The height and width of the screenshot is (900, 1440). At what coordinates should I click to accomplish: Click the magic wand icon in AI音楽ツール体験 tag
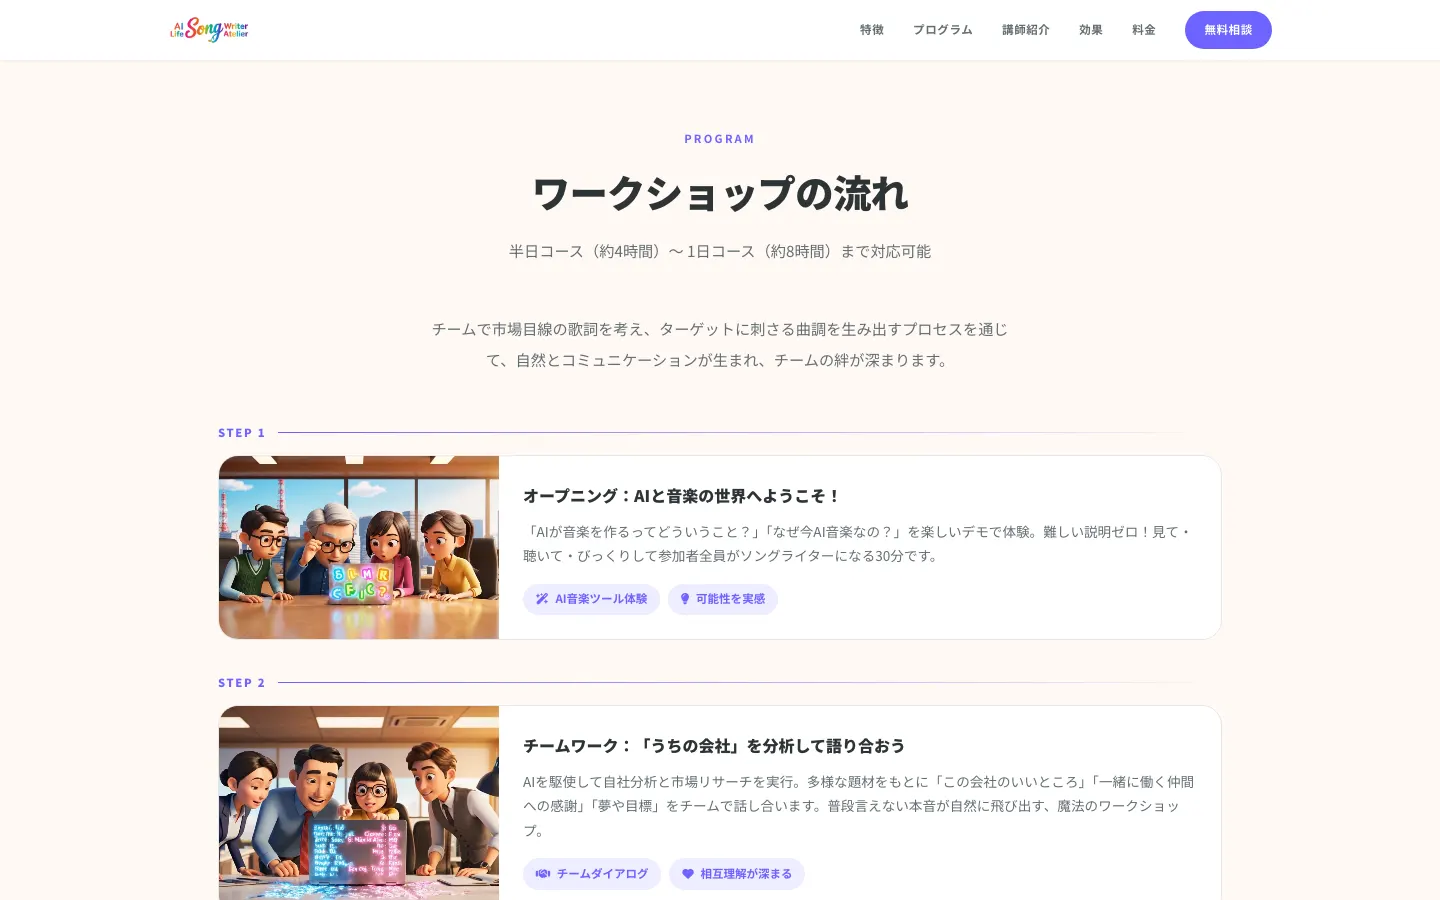click(x=542, y=599)
